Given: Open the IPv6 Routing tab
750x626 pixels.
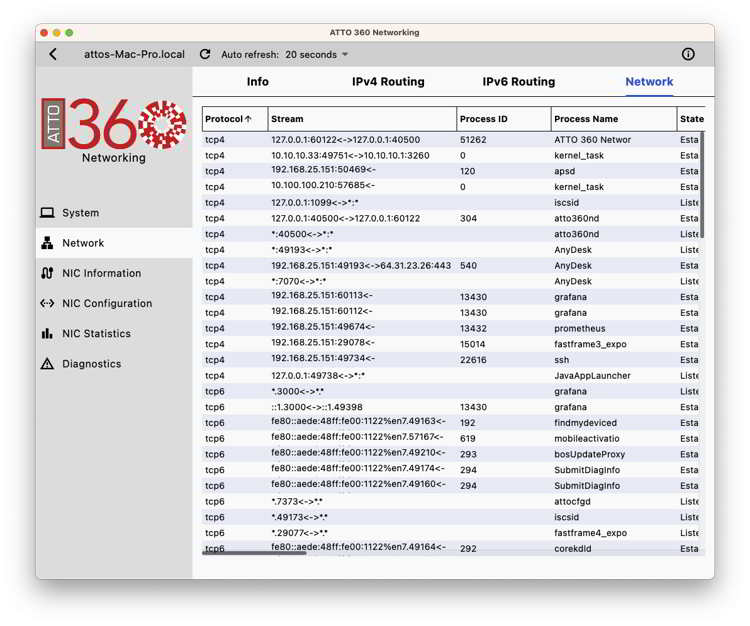Looking at the screenshot, I should click(518, 82).
